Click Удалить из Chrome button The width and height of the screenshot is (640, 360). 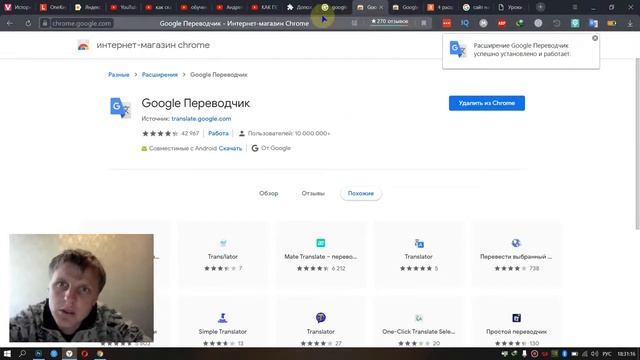click(x=487, y=103)
